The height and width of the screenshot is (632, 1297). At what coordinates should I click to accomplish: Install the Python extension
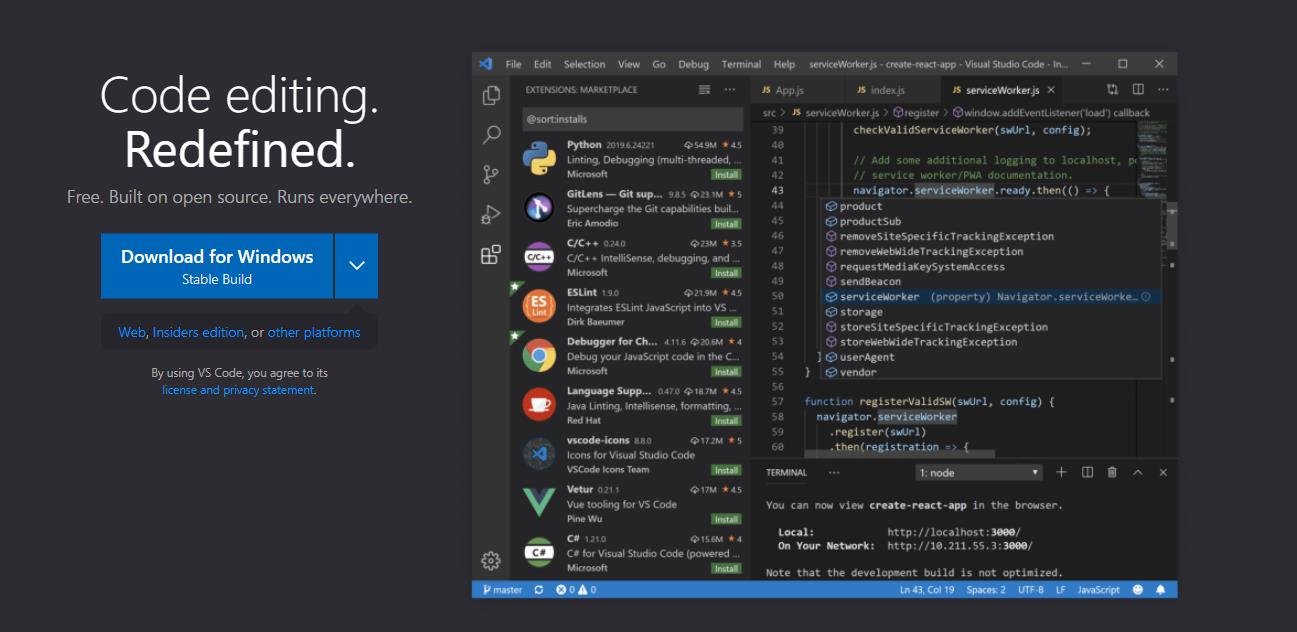[726, 174]
